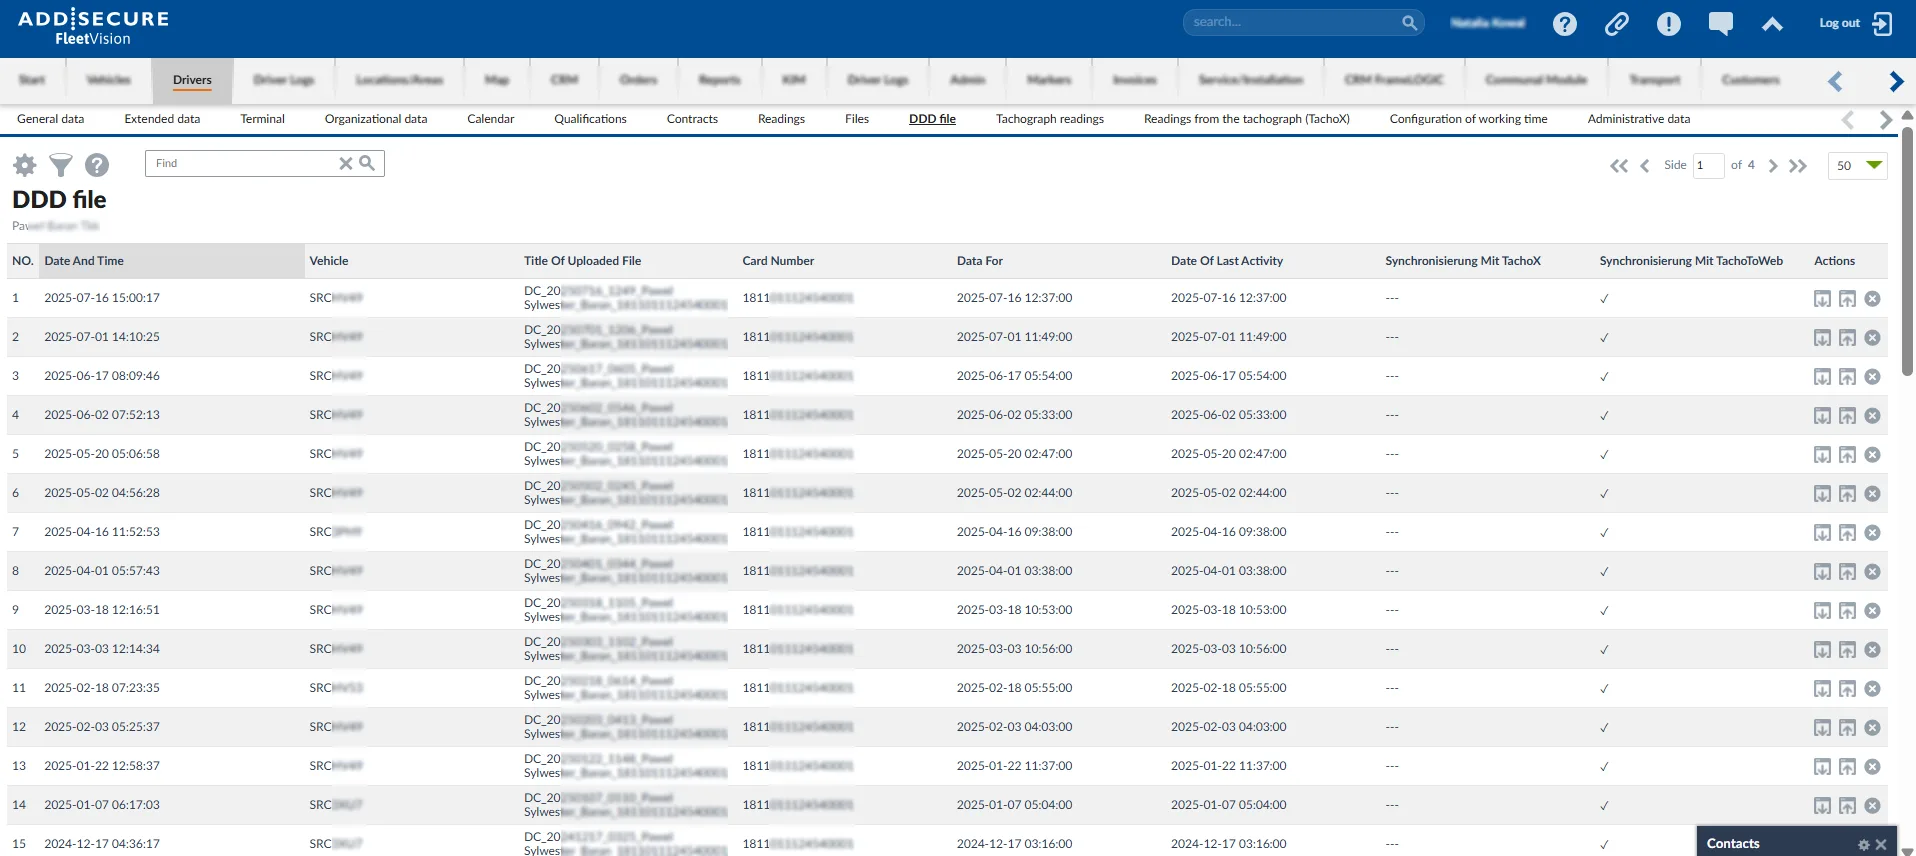Go to previous page of DDD table
This screenshot has width=1916, height=856.
[1645, 166]
